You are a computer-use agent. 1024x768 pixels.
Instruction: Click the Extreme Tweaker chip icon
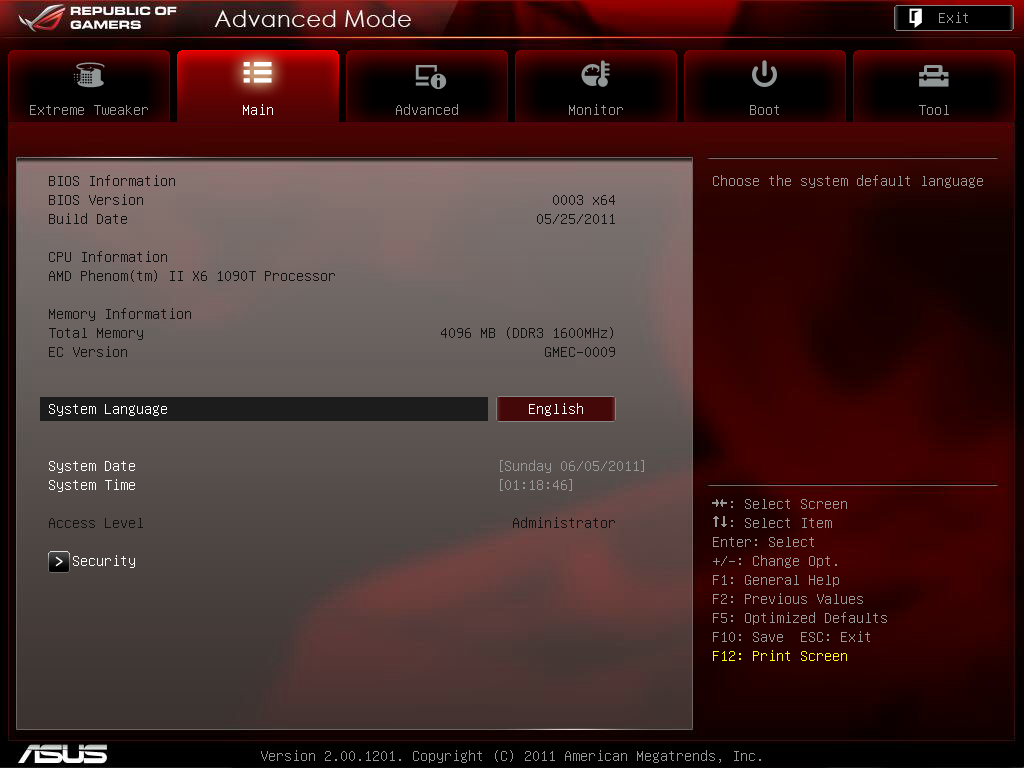(89, 74)
